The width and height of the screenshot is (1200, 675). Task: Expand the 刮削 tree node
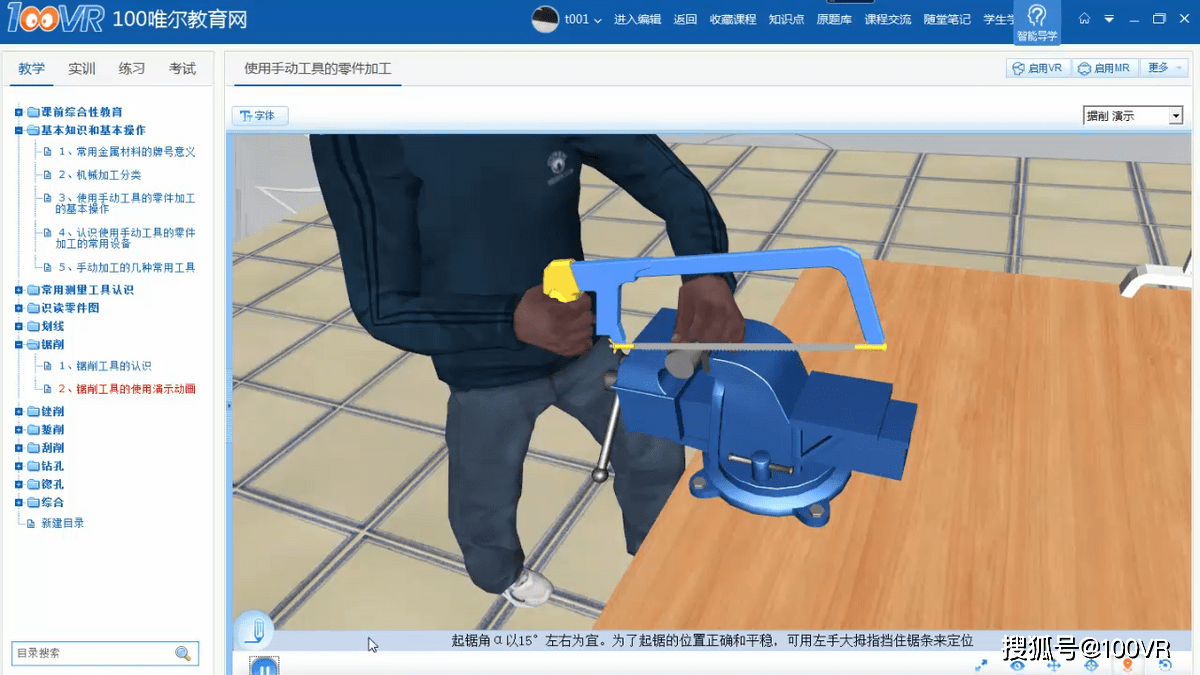click(18, 448)
